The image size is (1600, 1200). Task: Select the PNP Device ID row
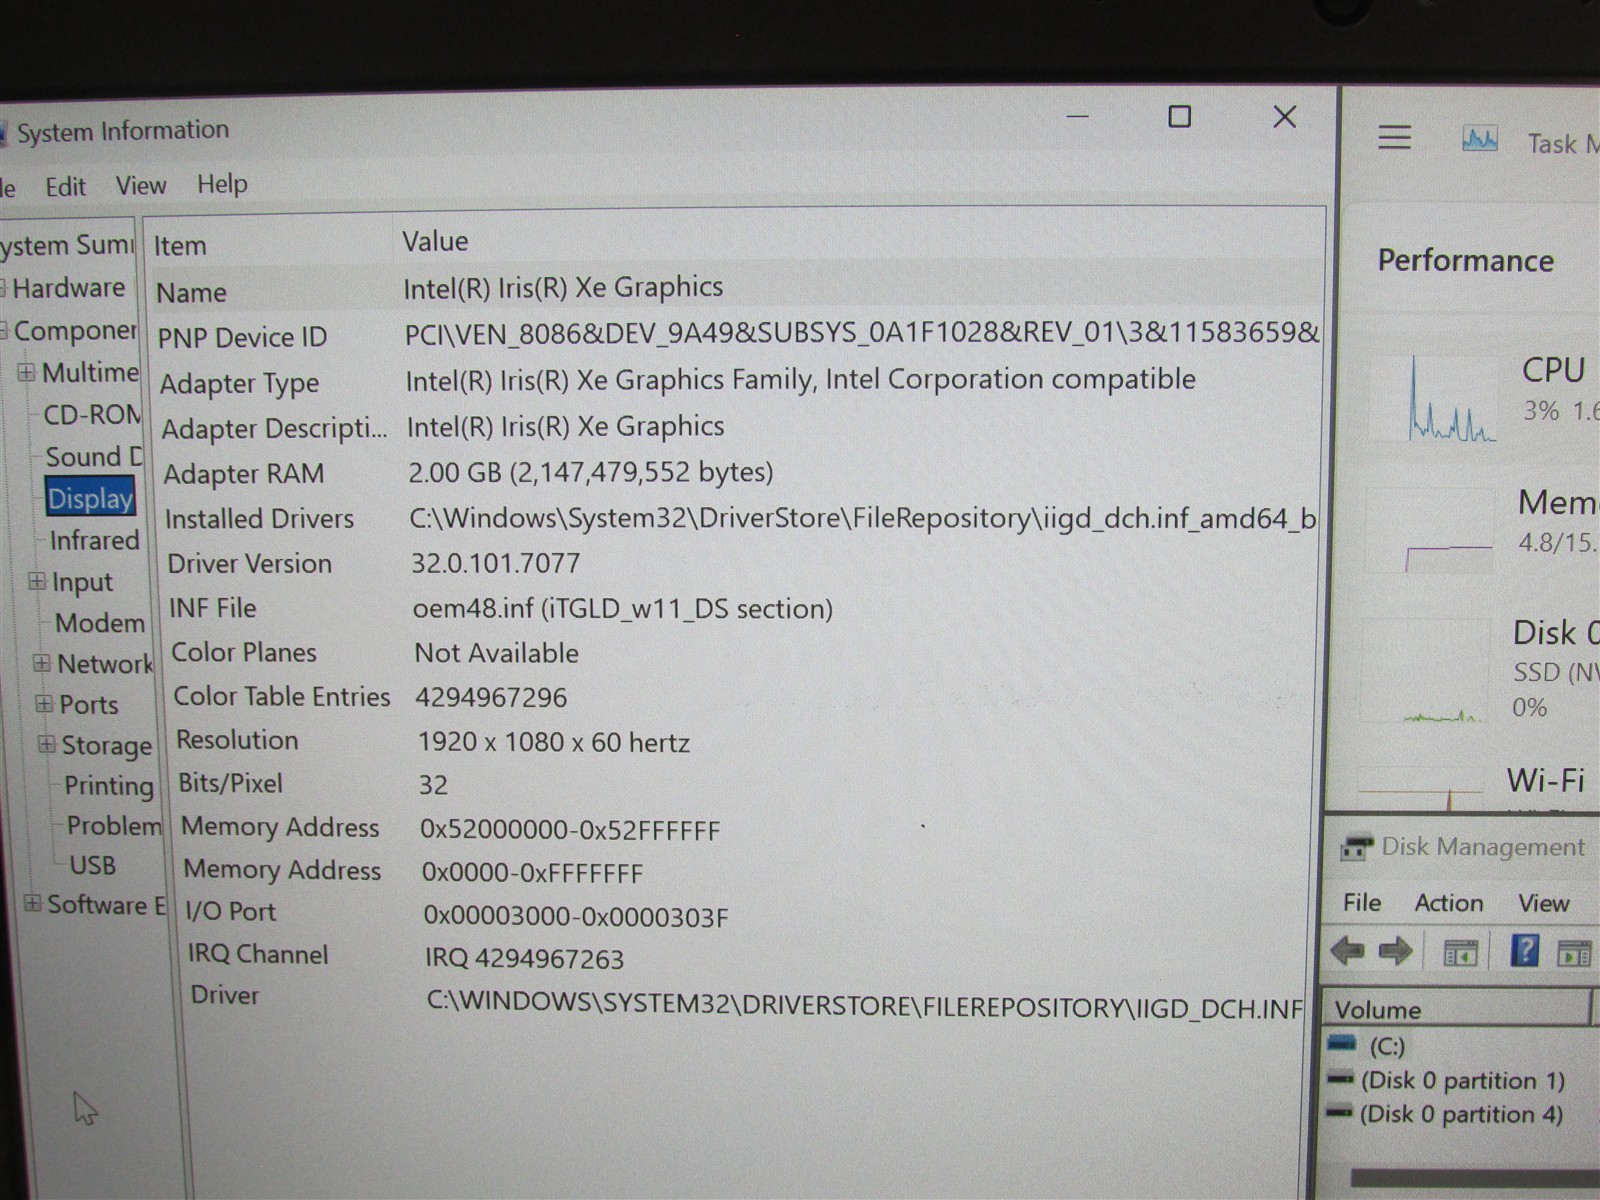(737, 335)
